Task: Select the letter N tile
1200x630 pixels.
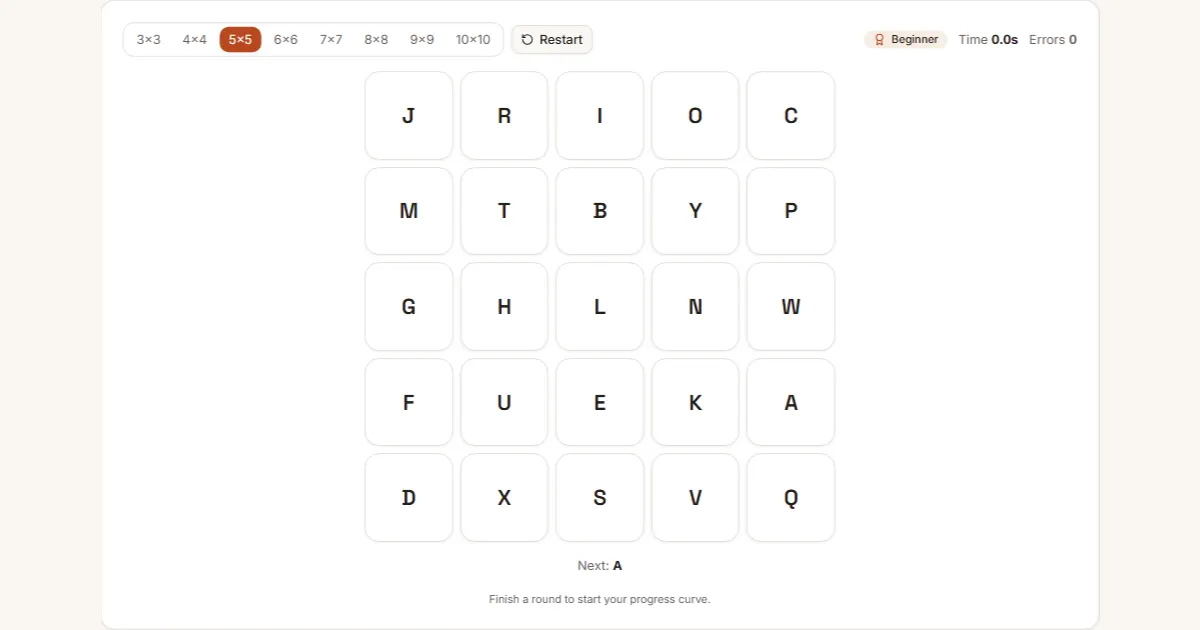Action: pos(695,307)
